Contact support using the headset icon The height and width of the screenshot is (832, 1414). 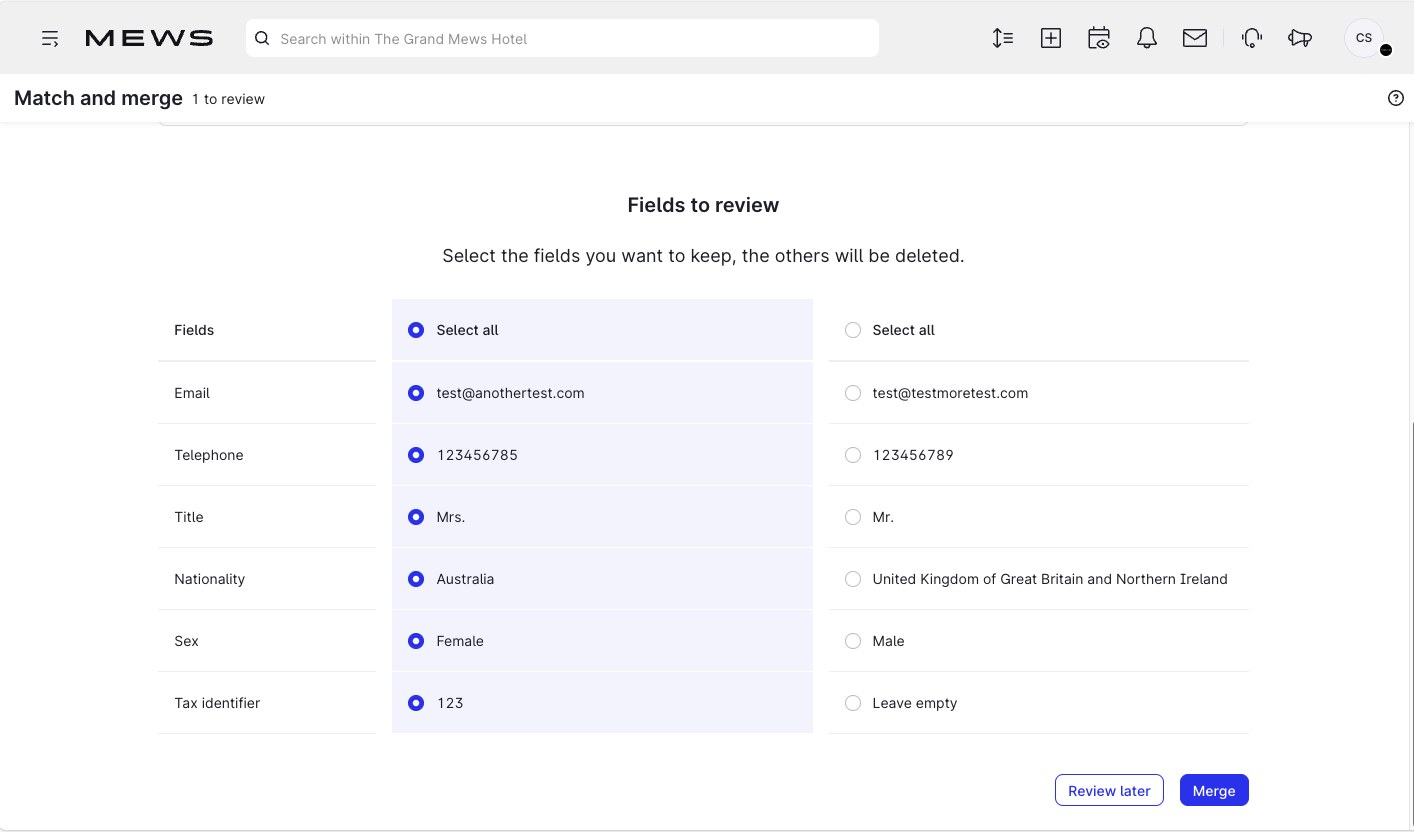(x=1251, y=37)
